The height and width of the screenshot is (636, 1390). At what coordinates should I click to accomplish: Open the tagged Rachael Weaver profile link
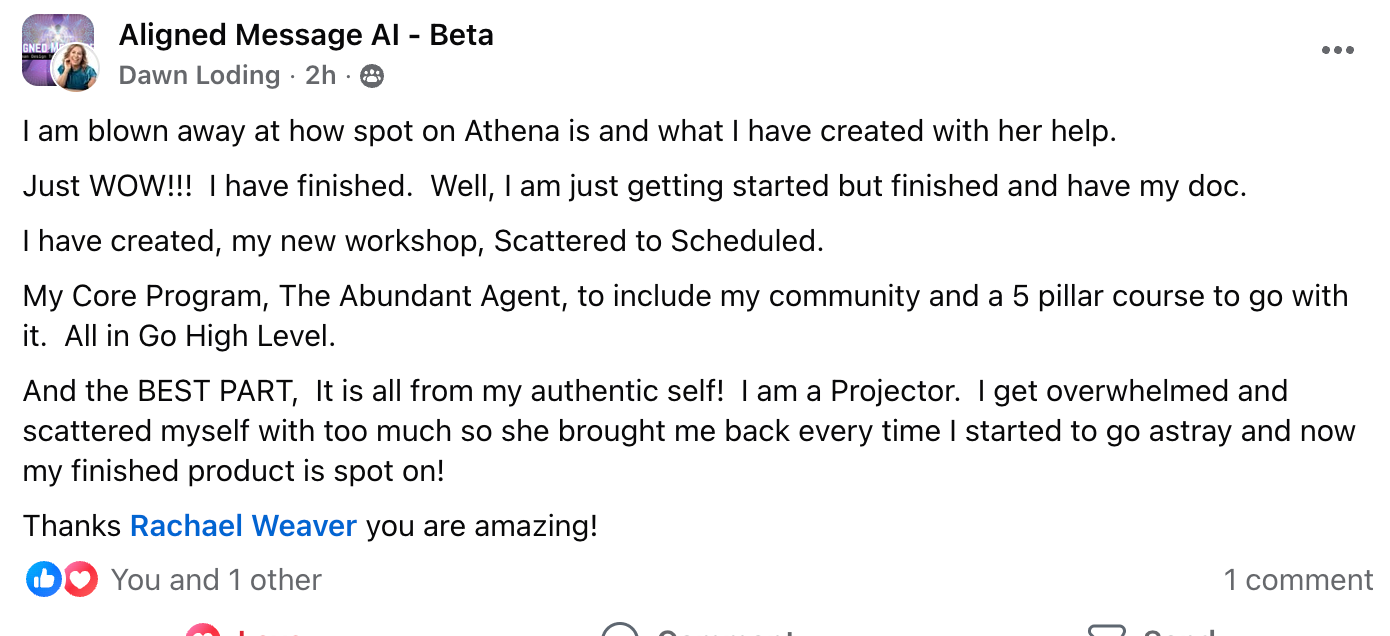point(243,526)
